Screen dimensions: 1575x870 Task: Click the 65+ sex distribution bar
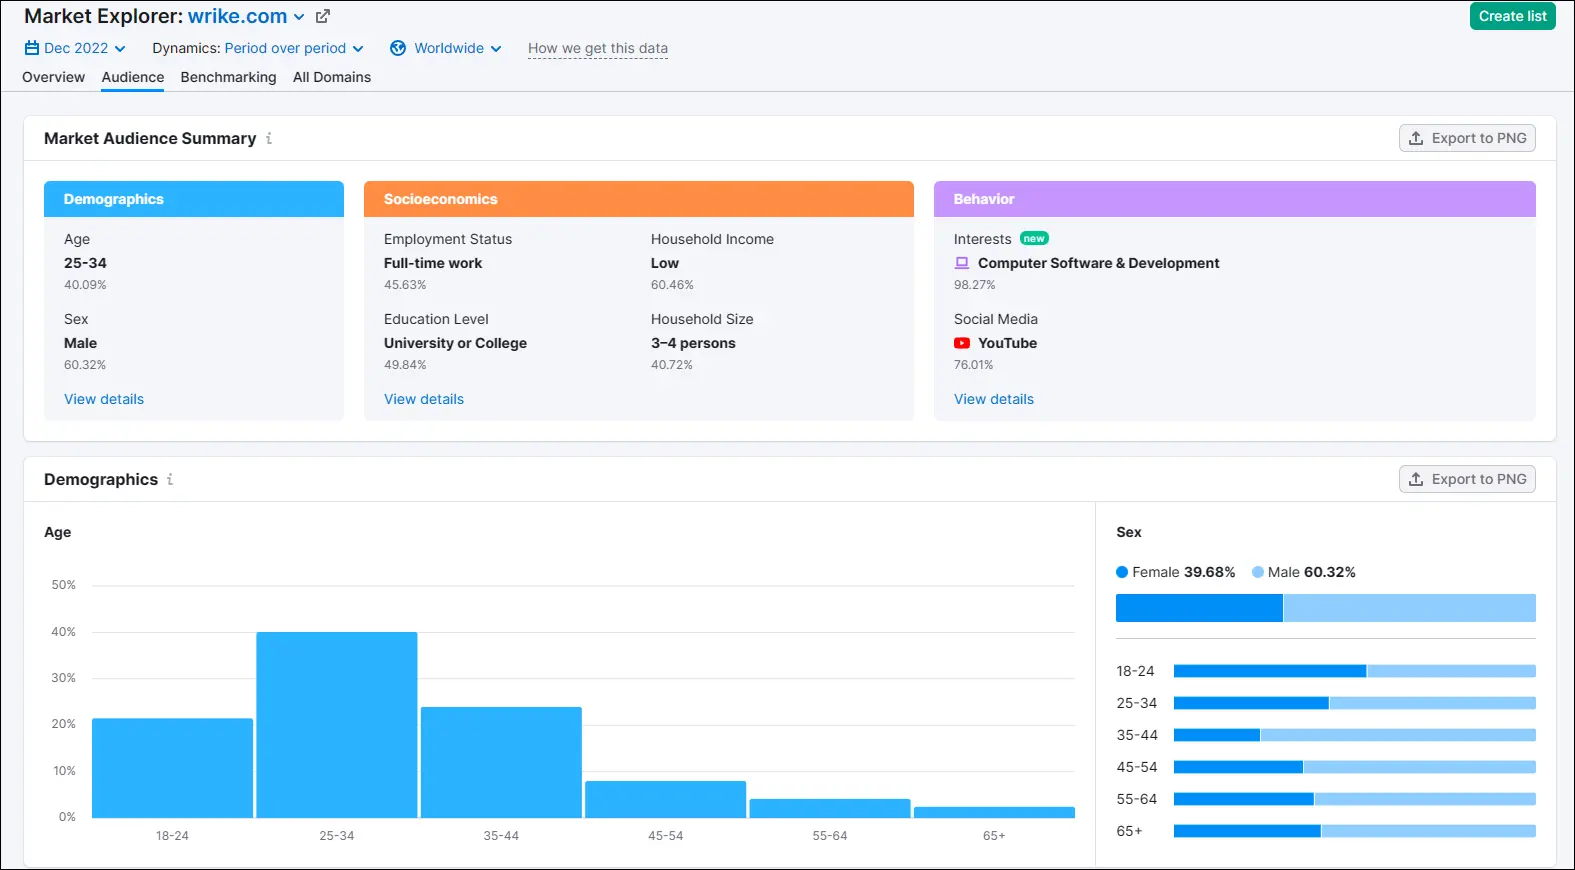pyautogui.click(x=1355, y=831)
